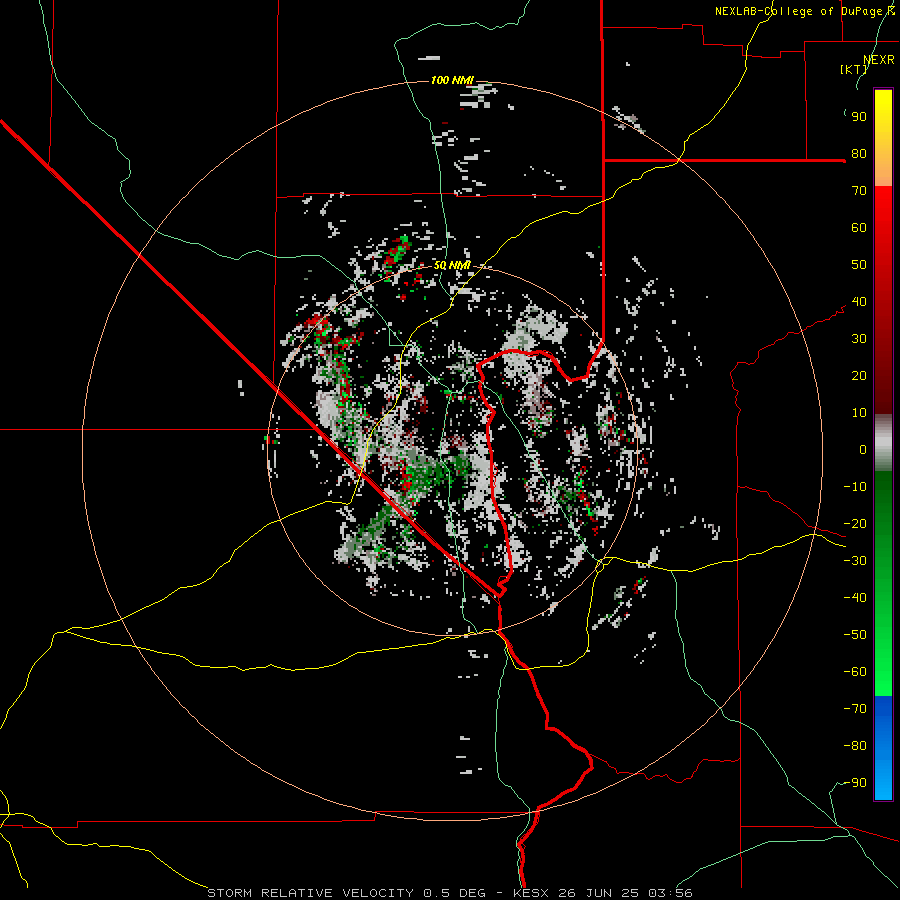Click the -70 value on color scale
Screen dimensions: 900x900
[x=855, y=709]
